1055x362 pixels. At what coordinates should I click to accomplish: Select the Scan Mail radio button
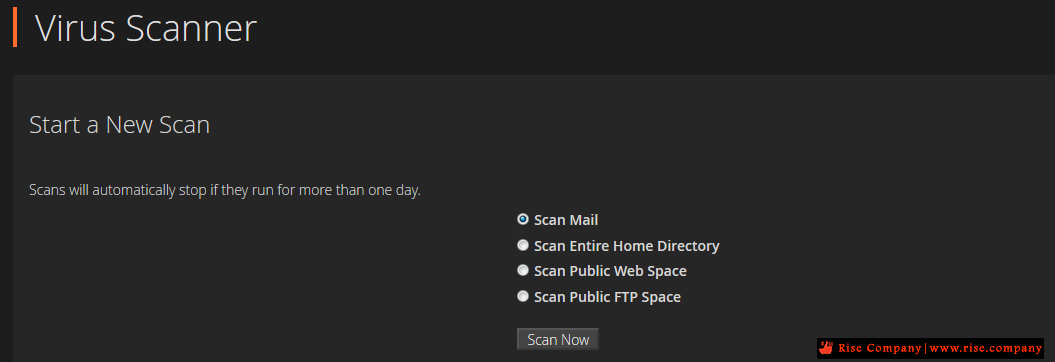click(523, 219)
